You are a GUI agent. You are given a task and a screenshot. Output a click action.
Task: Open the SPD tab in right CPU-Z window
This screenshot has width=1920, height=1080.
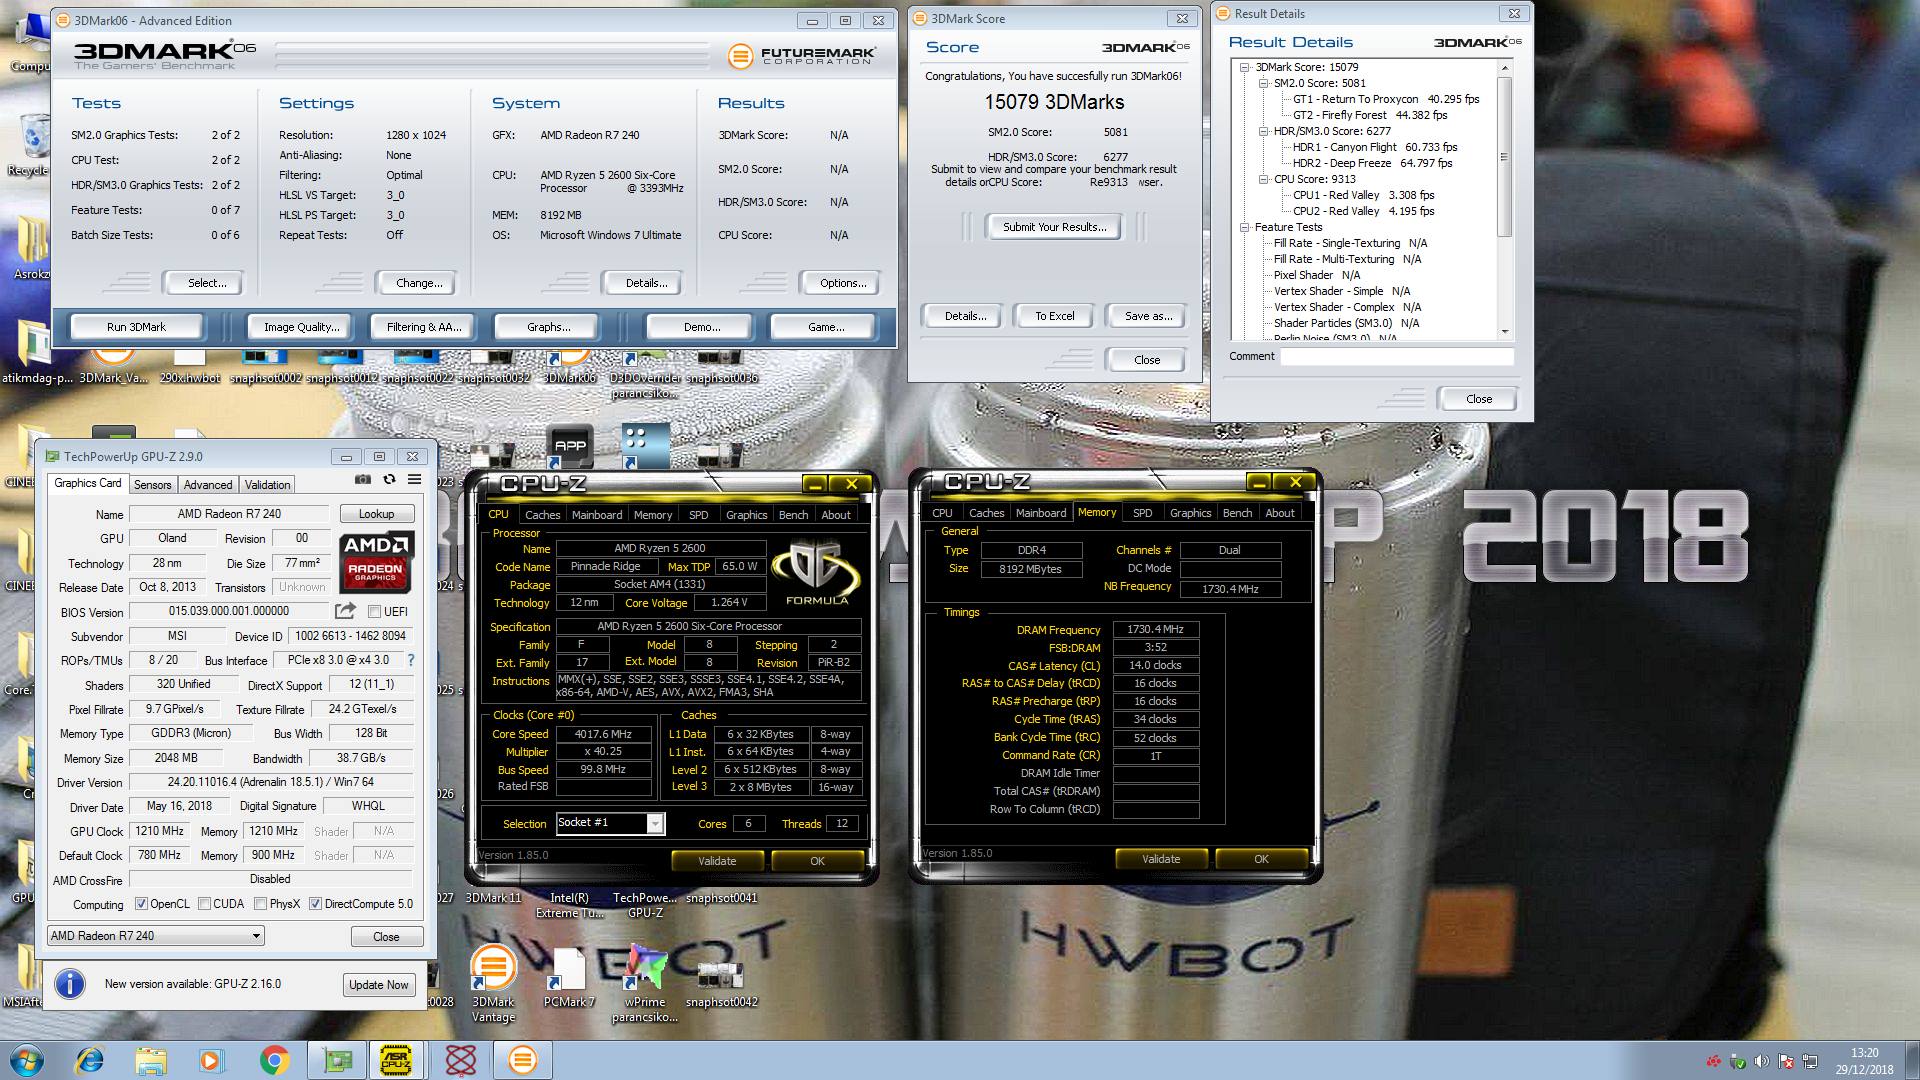[x=1142, y=513]
